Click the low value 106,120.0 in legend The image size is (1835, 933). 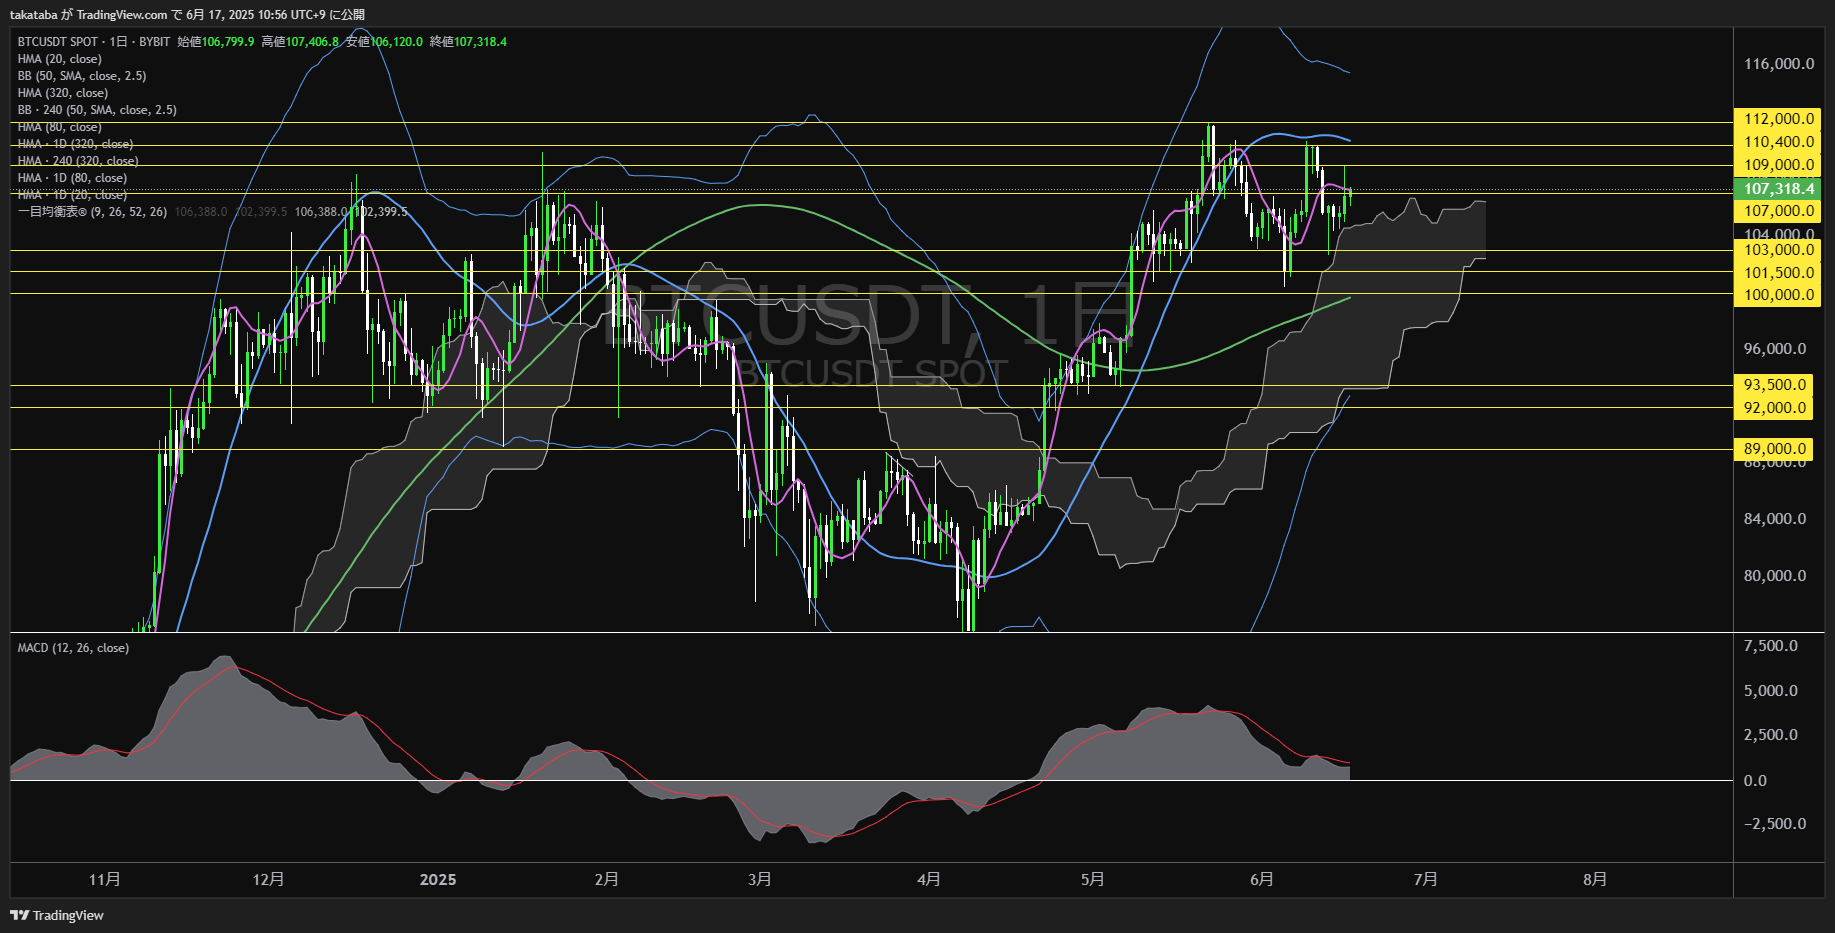coord(397,42)
